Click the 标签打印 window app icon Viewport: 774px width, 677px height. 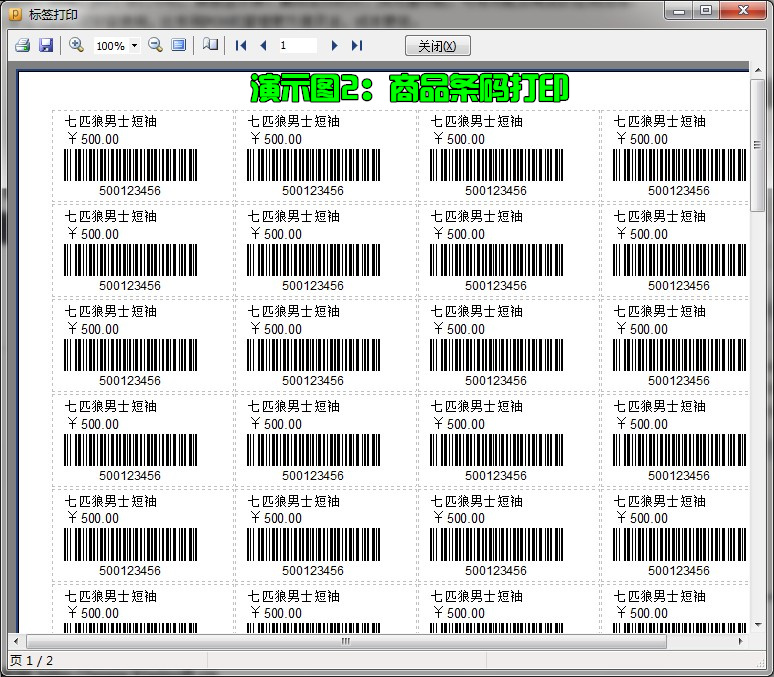click(x=16, y=14)
